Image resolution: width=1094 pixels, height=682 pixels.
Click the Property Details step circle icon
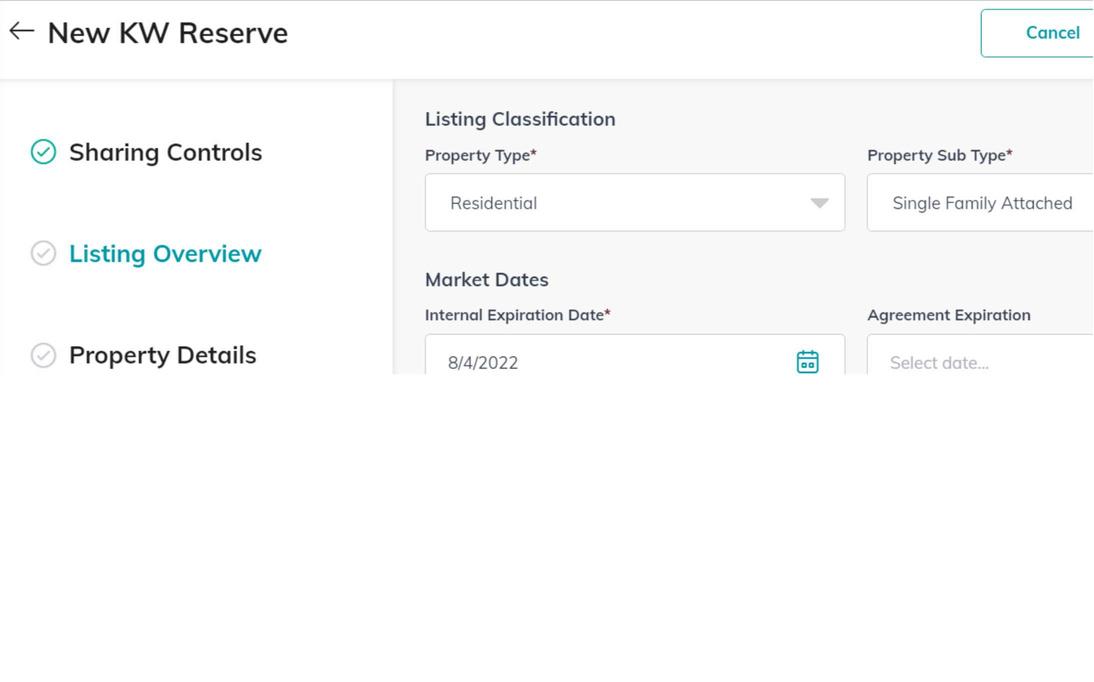click(43, 355)
